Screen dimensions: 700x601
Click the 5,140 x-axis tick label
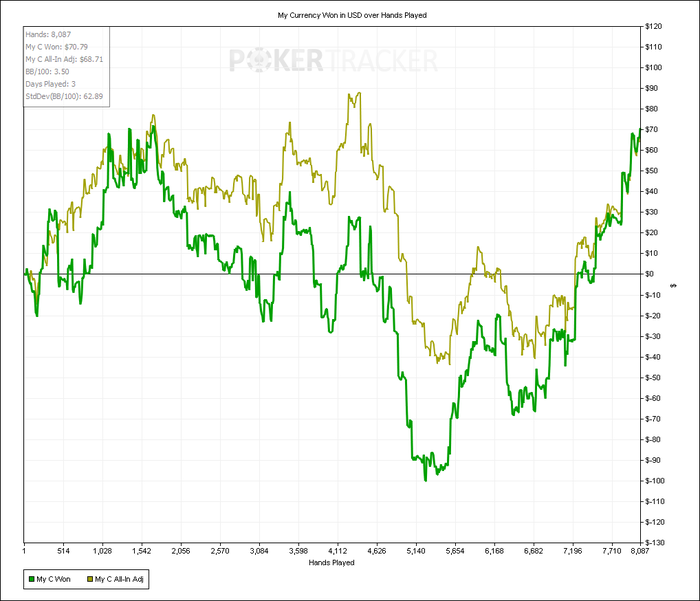click(416, 551)
